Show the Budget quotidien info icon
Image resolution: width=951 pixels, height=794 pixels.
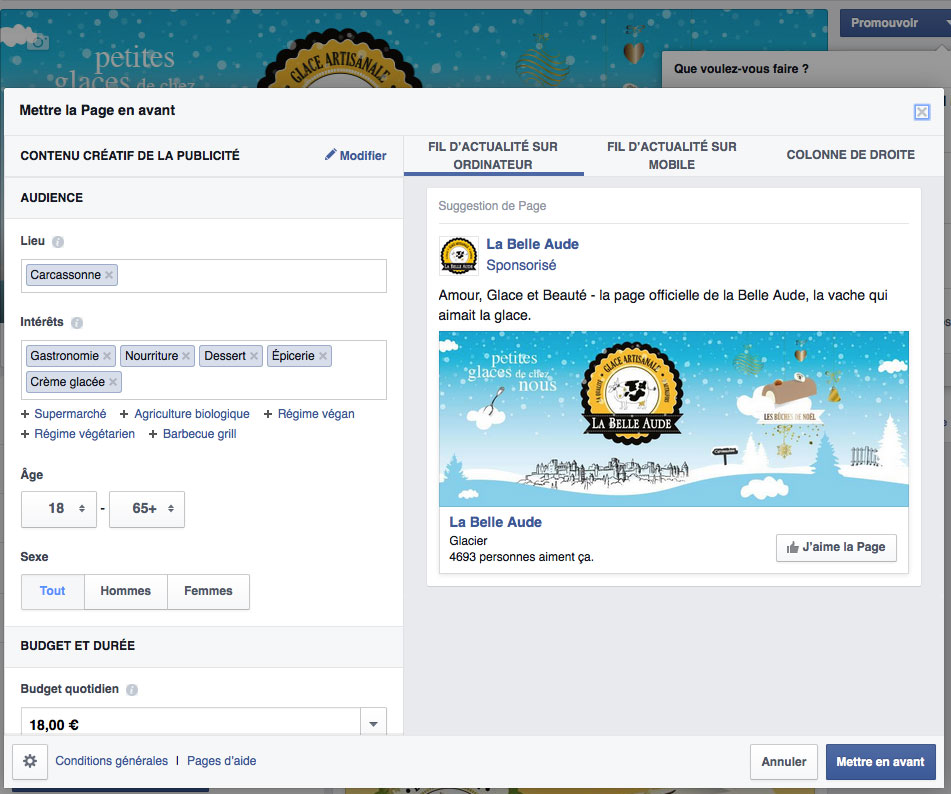(132, 690)
